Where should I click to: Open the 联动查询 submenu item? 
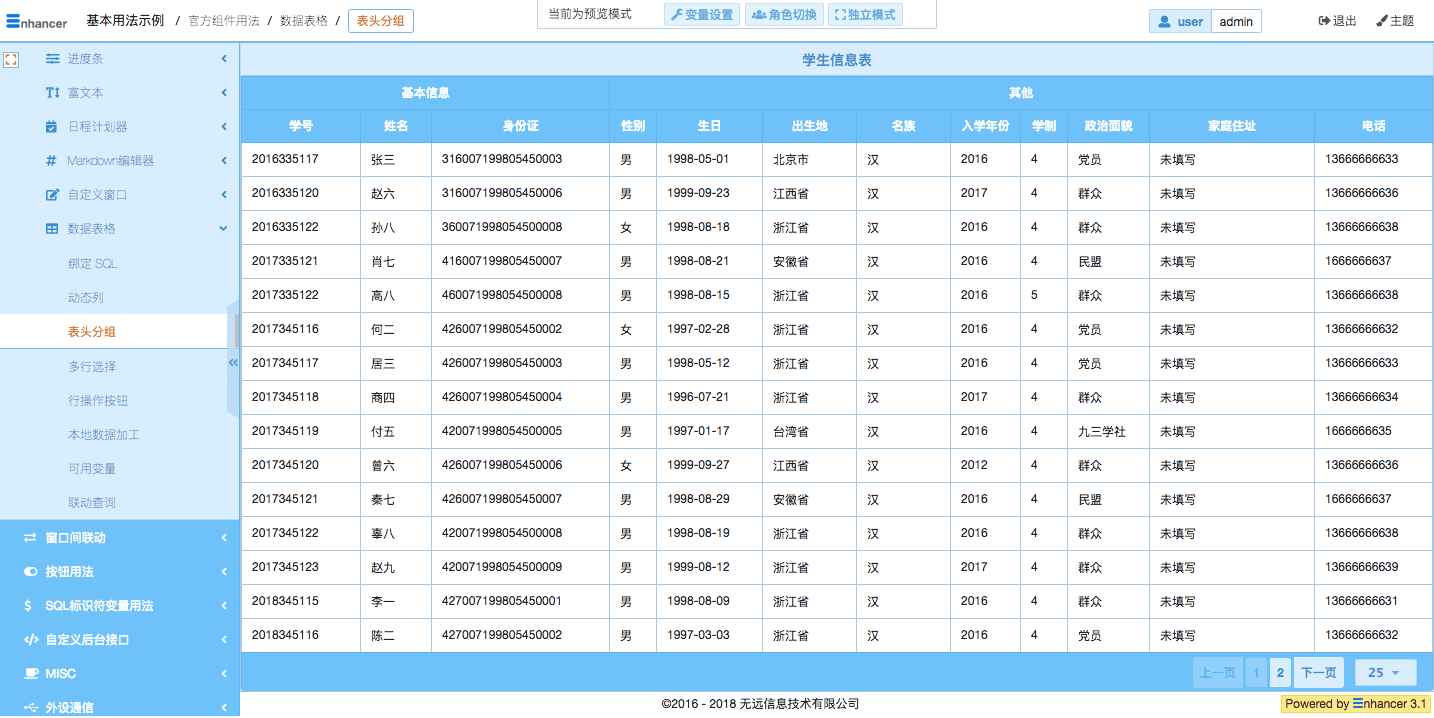92,503
